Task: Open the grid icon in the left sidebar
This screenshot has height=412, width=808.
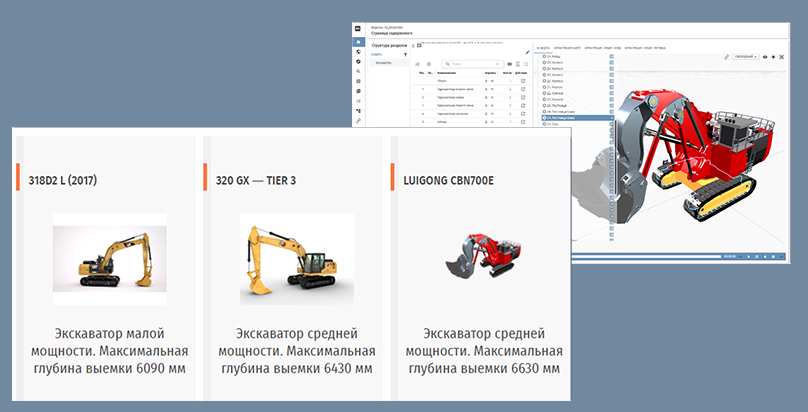Action: pyautogui.click(x=358, y=81)
